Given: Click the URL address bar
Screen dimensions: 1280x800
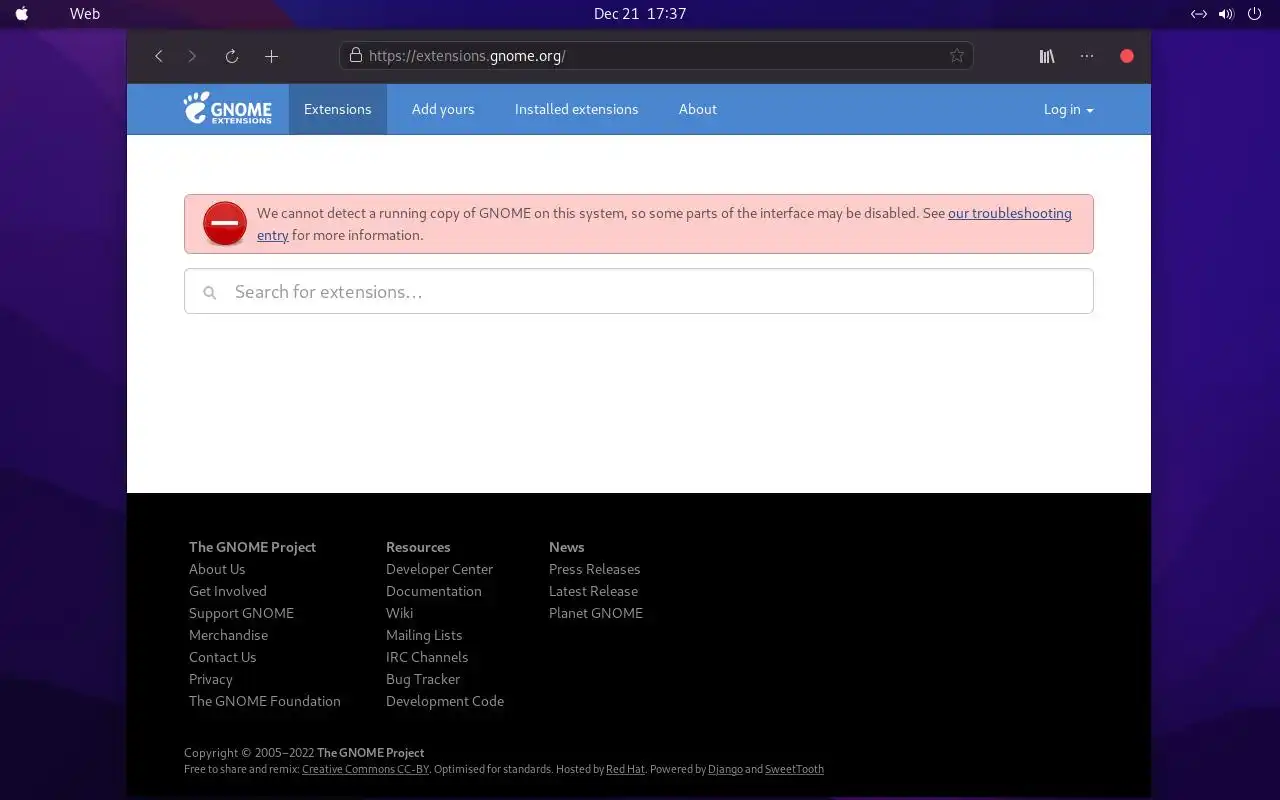Looking at the screenshot, I should coord(656,56).
